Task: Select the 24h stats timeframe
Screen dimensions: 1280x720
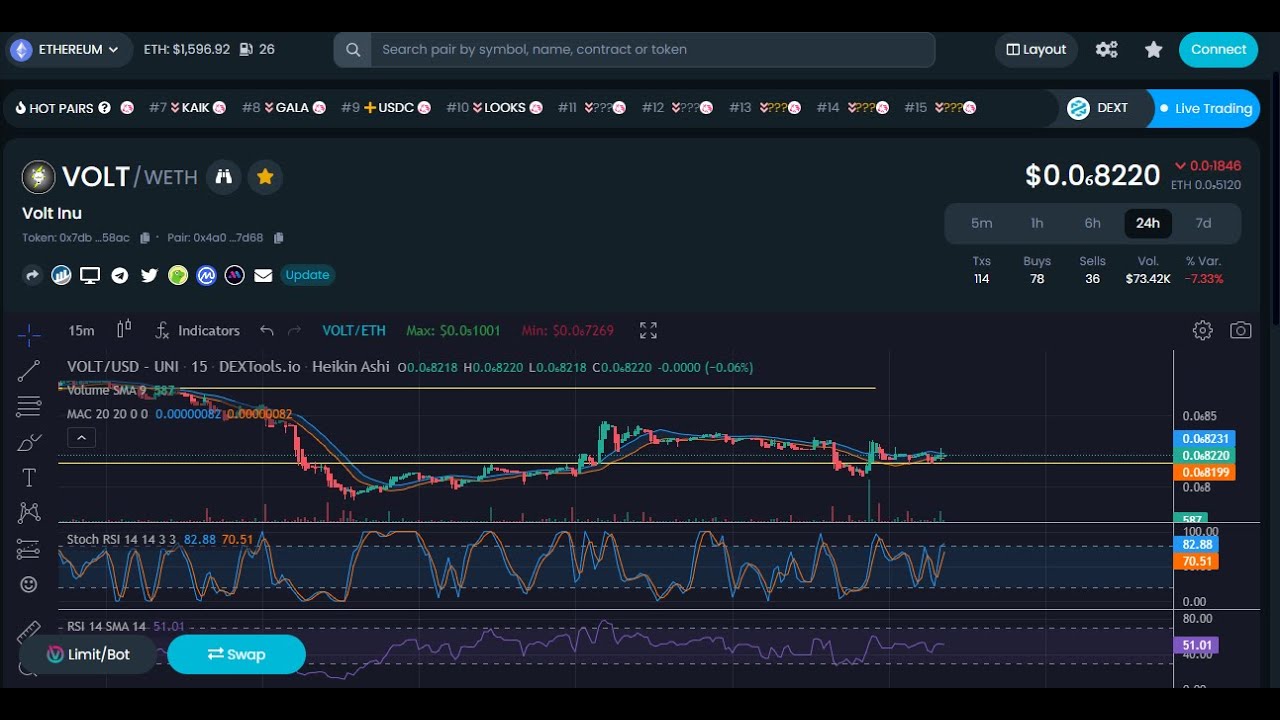Action: pyautogui.click(x=1148, y=223)
